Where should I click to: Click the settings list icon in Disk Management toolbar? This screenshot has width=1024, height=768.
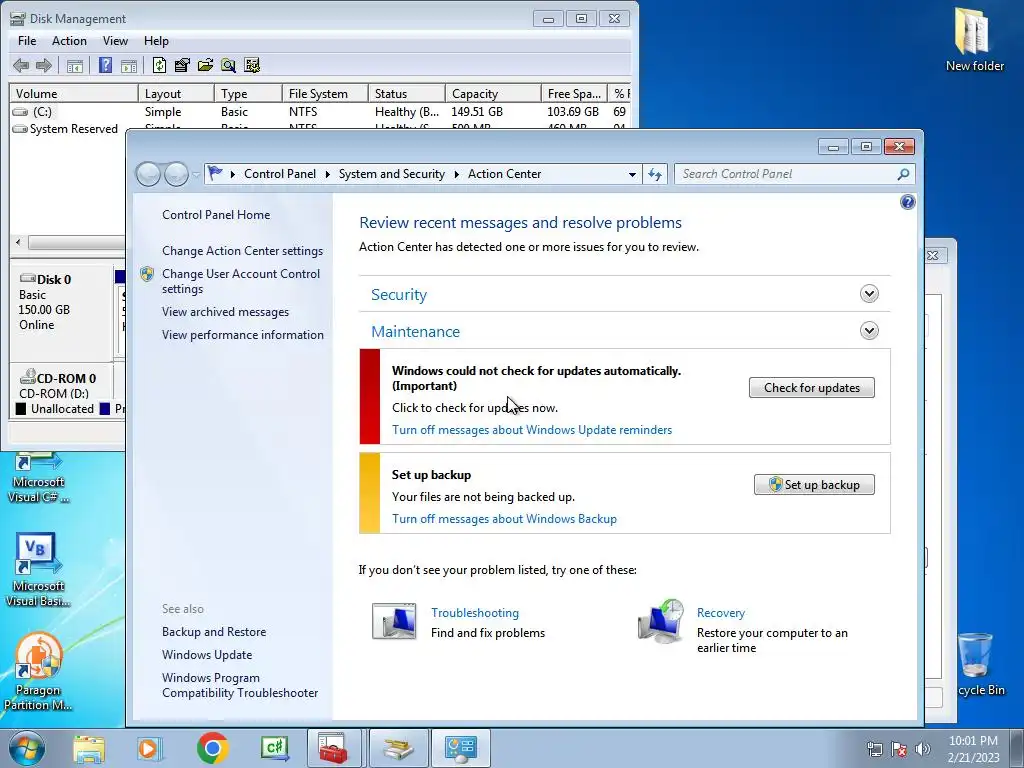(x=252, y=65)
